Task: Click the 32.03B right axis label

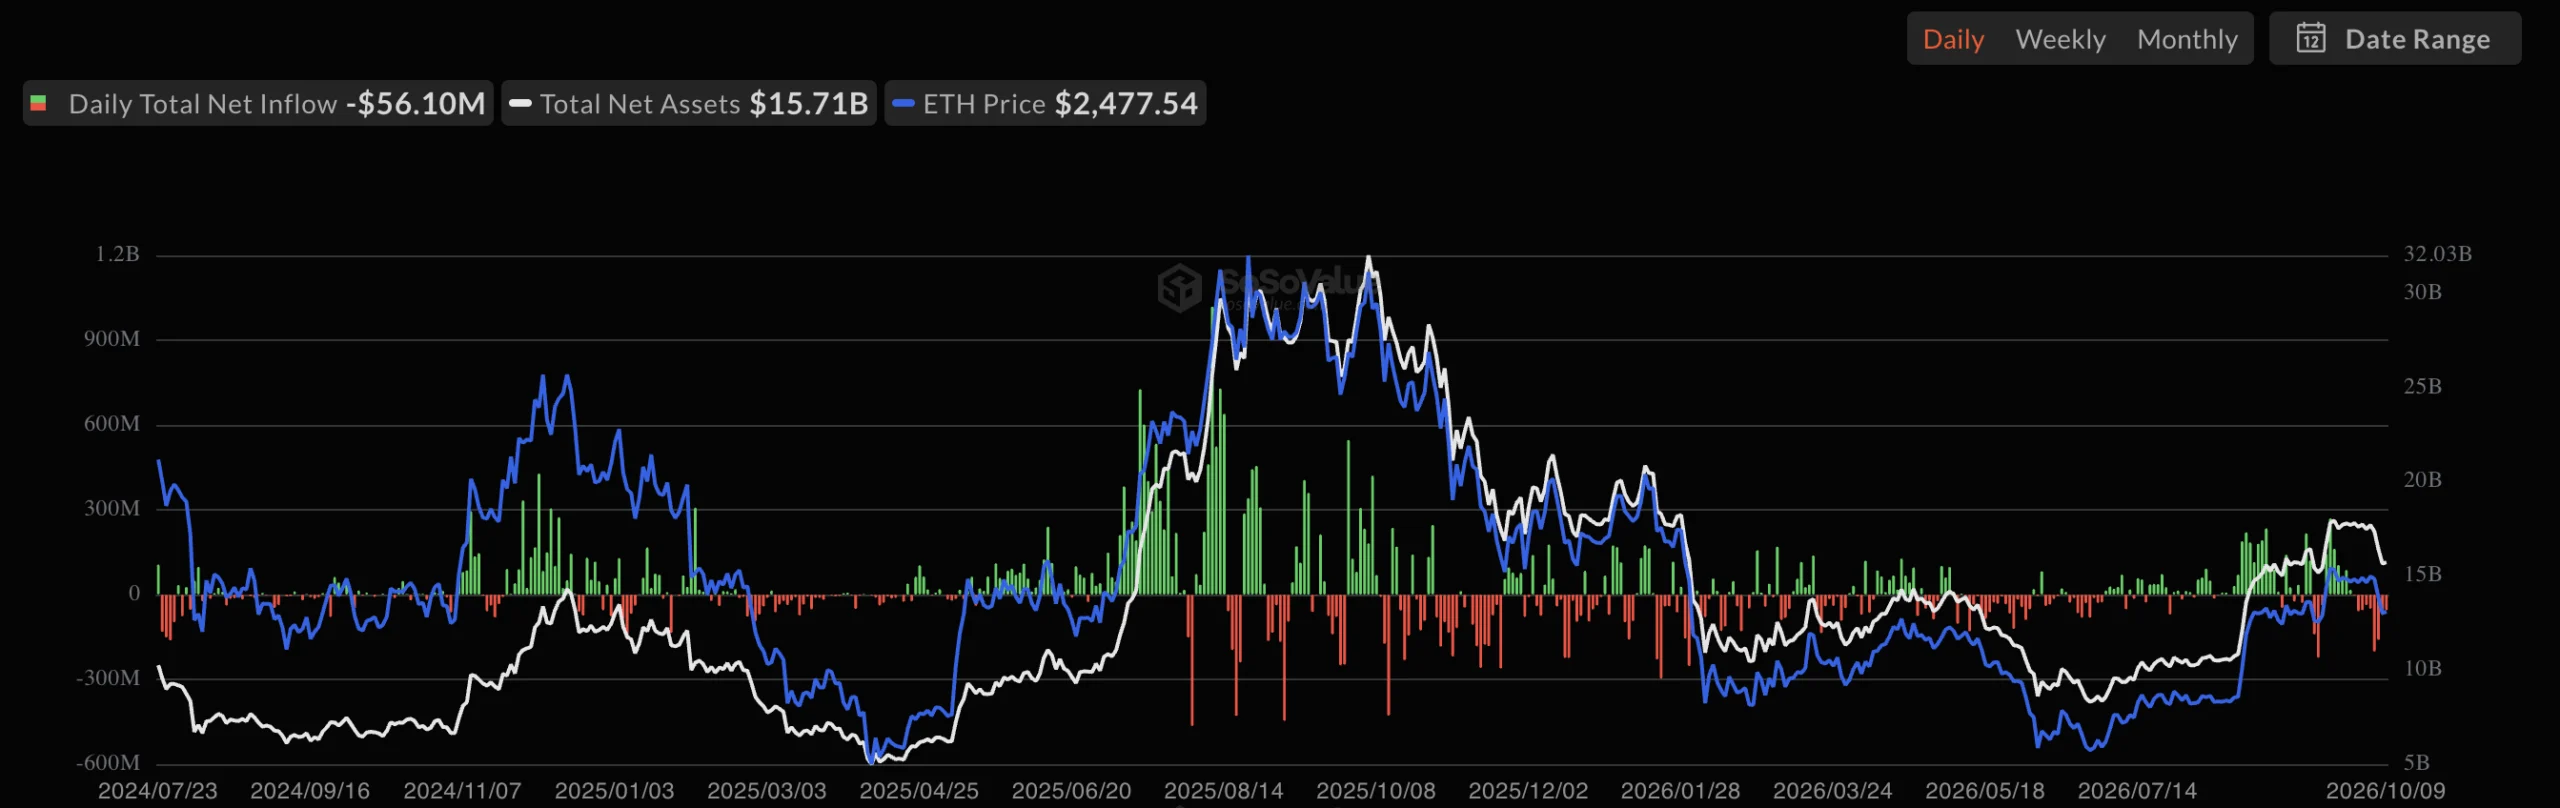Action: [x=2437, y=254]
